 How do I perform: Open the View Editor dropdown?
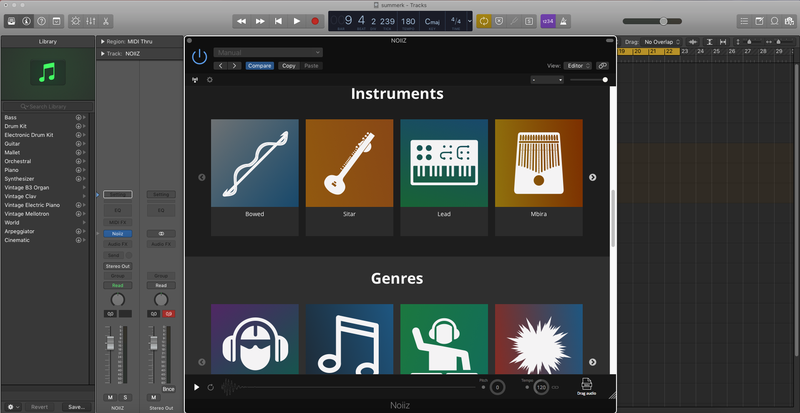577,65
